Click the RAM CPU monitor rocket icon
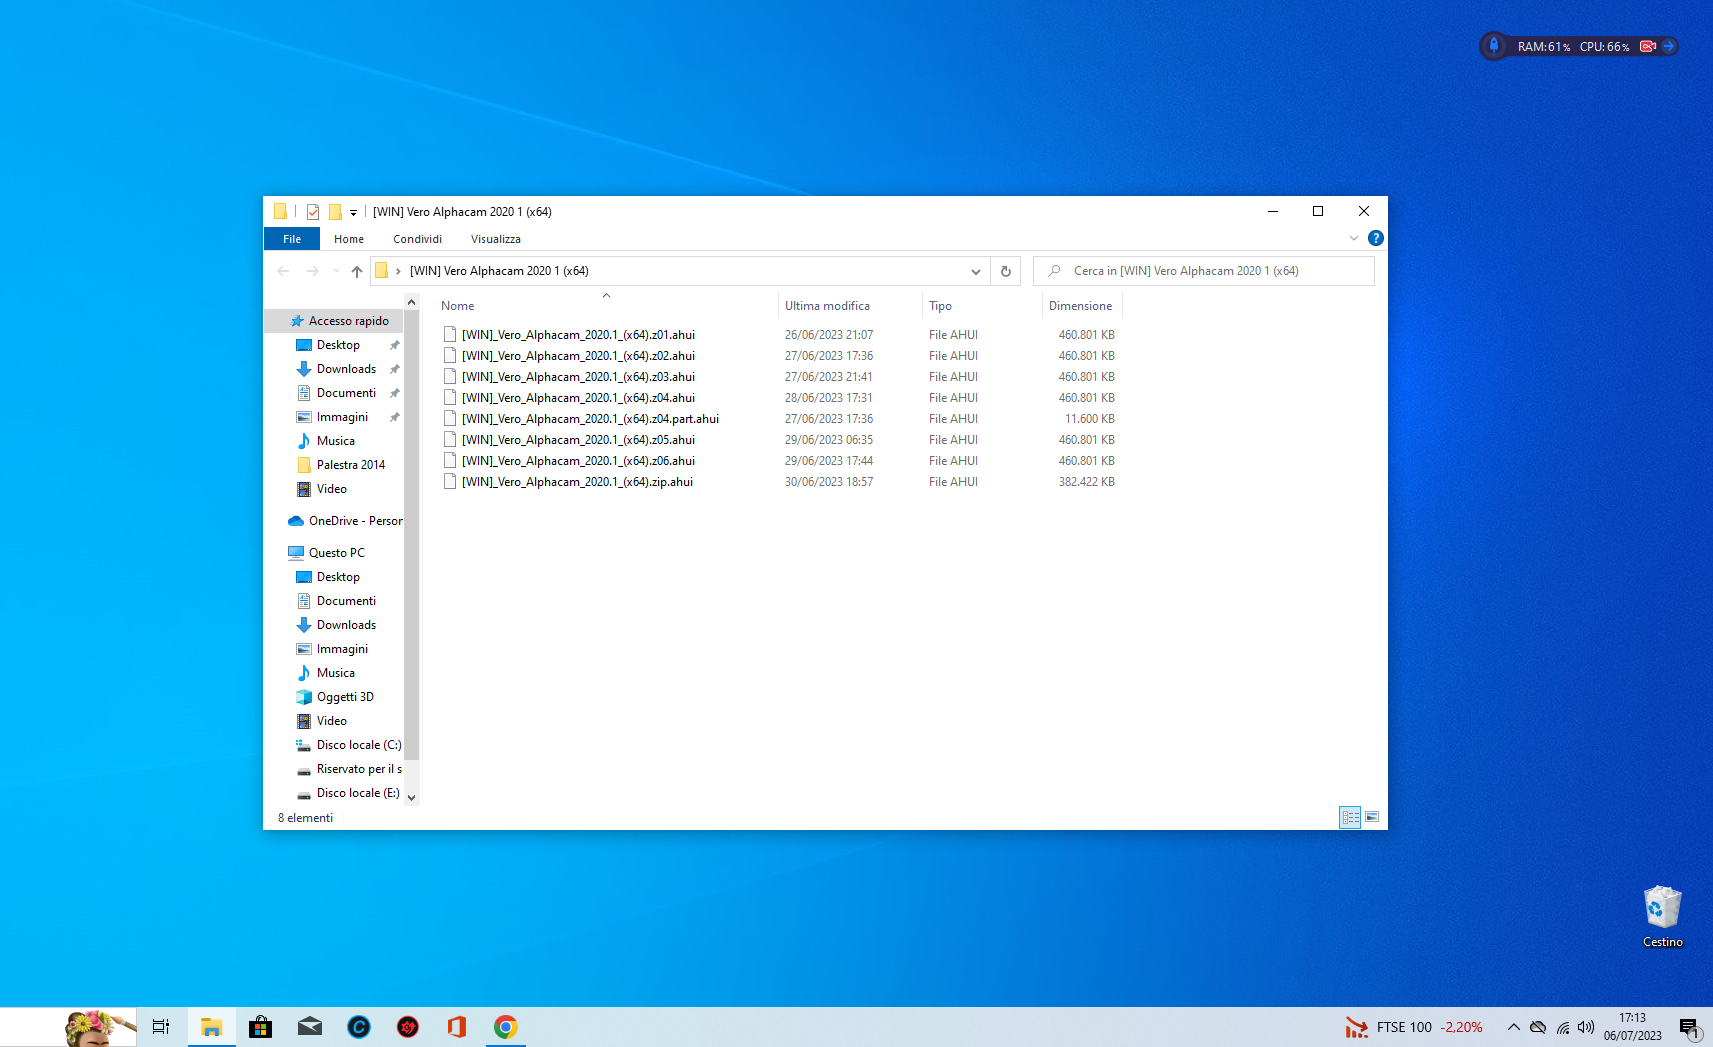This screenshot has width=1713, height=1047. coord(1494,46)
